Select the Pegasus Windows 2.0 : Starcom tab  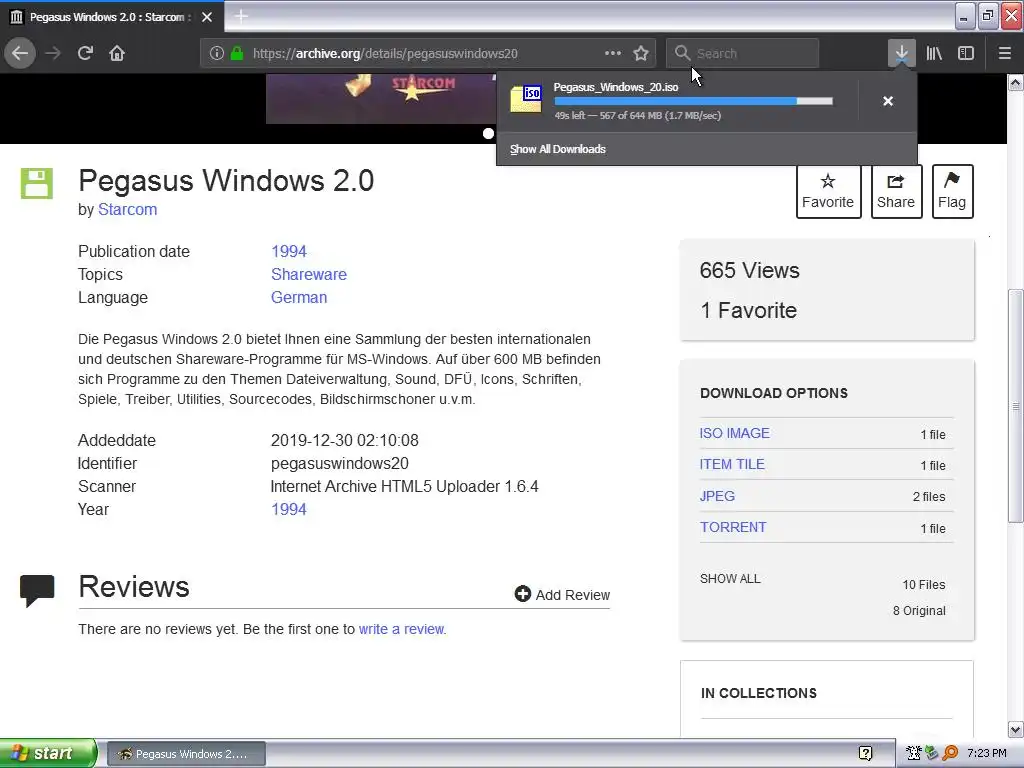[x=112, y=17]
